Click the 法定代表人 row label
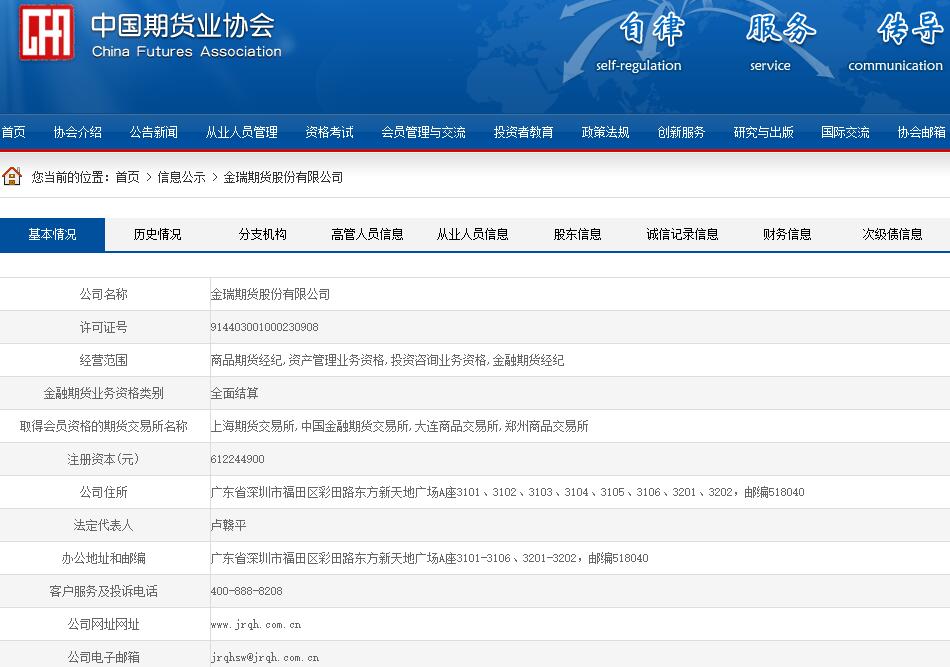Viewport: 950px width, 667px height. pos(104,525)
